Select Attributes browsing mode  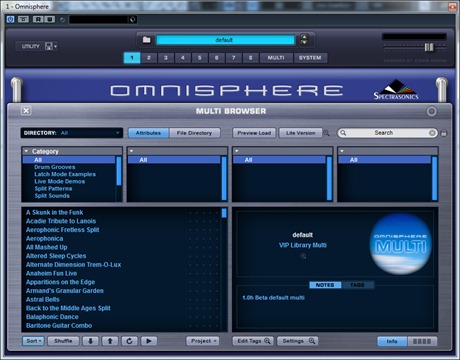(148, 133)
